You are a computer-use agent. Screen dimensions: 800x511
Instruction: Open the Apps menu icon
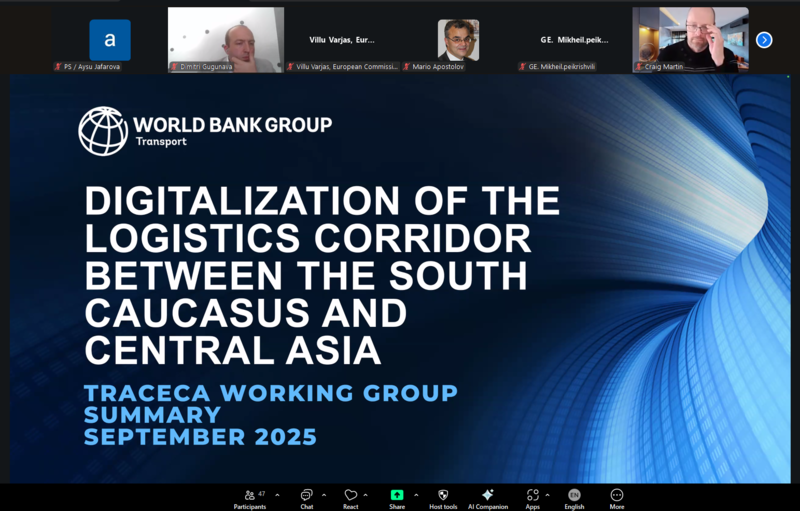532,495
